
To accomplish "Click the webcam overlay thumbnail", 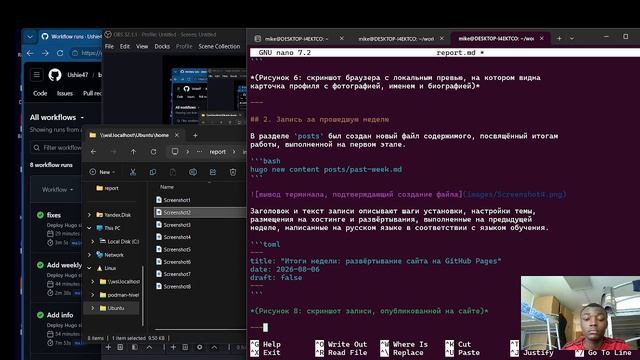I will click(580, 313).
